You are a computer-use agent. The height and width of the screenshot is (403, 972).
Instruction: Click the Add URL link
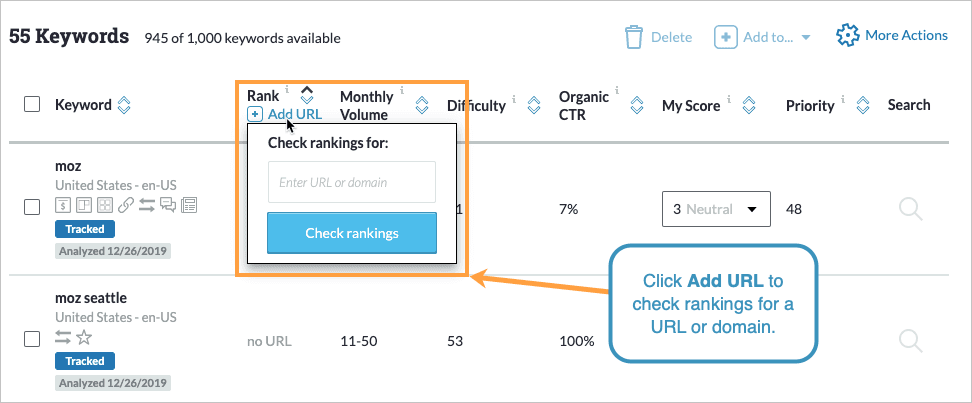pyautogui.click(x=286, y=114)
